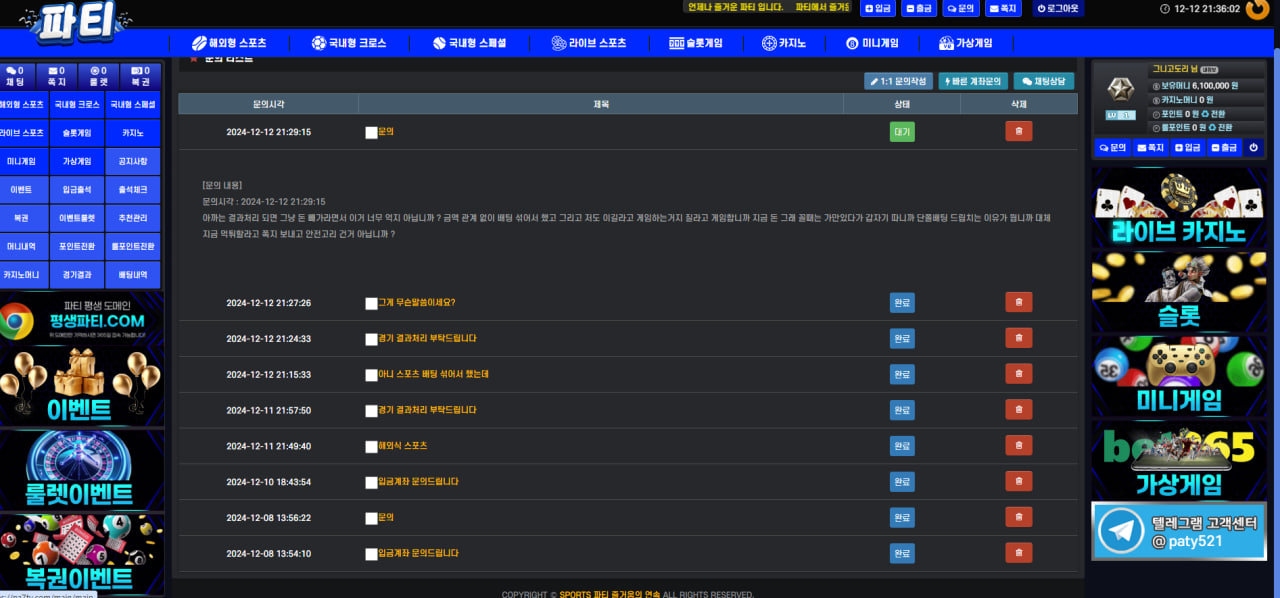Click the power icon in the user panel
The width and height of the screenshot is (1280, 598).
[1253, 147]
